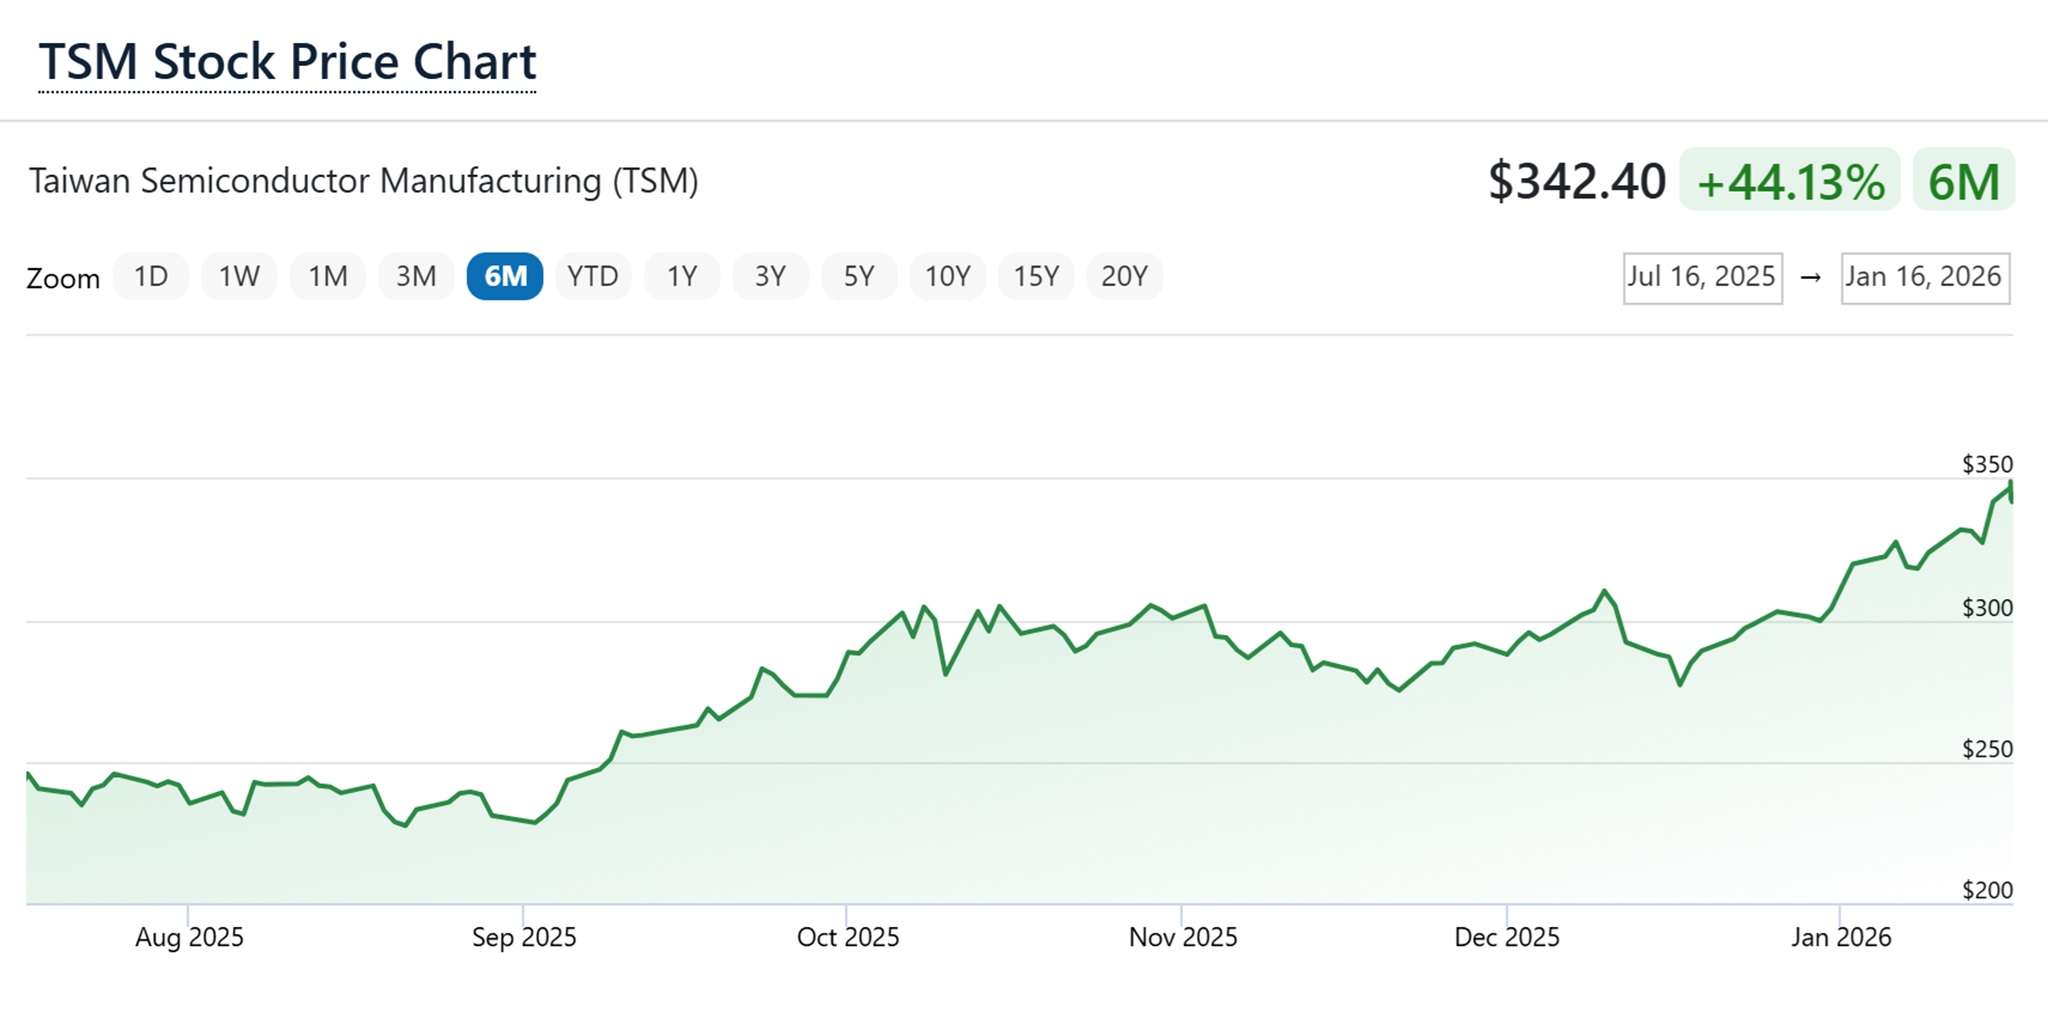Set zoom range to 1M
The width and height of the screenshot is (2048, 1012).
point(327,277)
